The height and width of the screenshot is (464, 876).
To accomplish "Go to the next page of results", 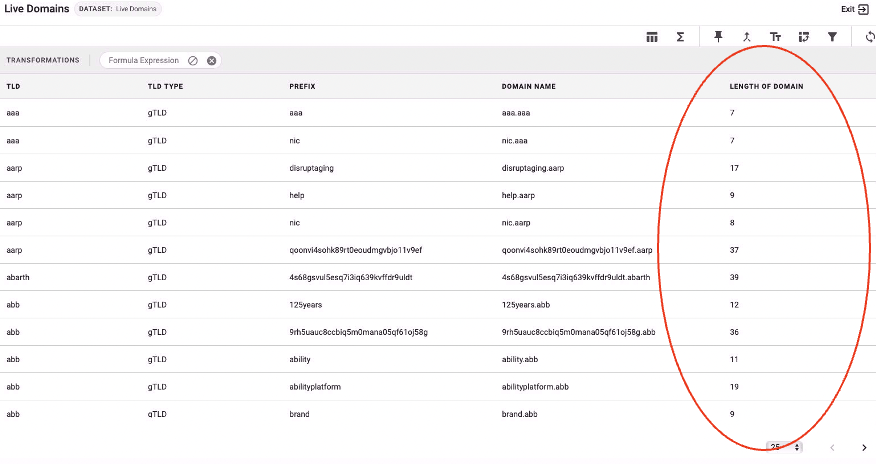I will [x=864, y=447].
